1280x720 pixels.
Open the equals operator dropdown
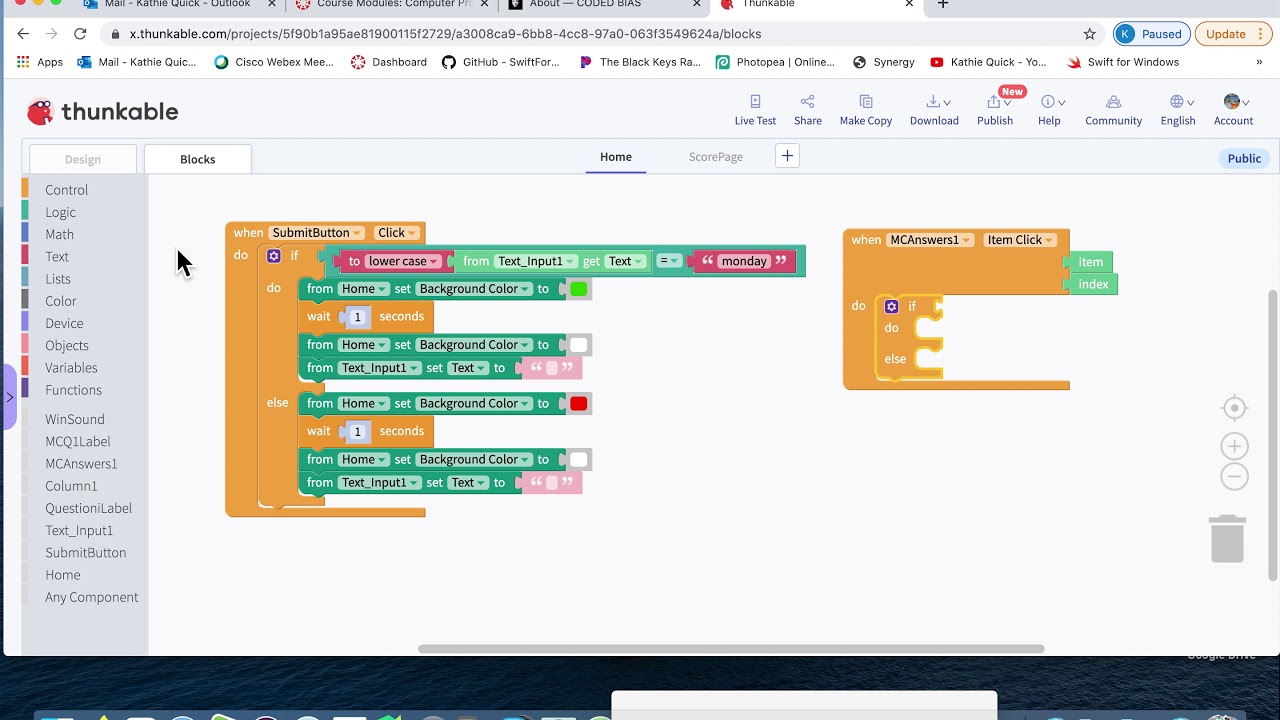tap(669, 261)
